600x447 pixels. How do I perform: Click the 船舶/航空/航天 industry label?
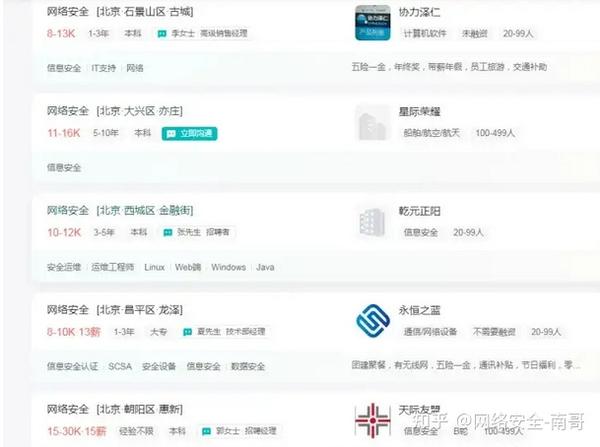(431, 133)
